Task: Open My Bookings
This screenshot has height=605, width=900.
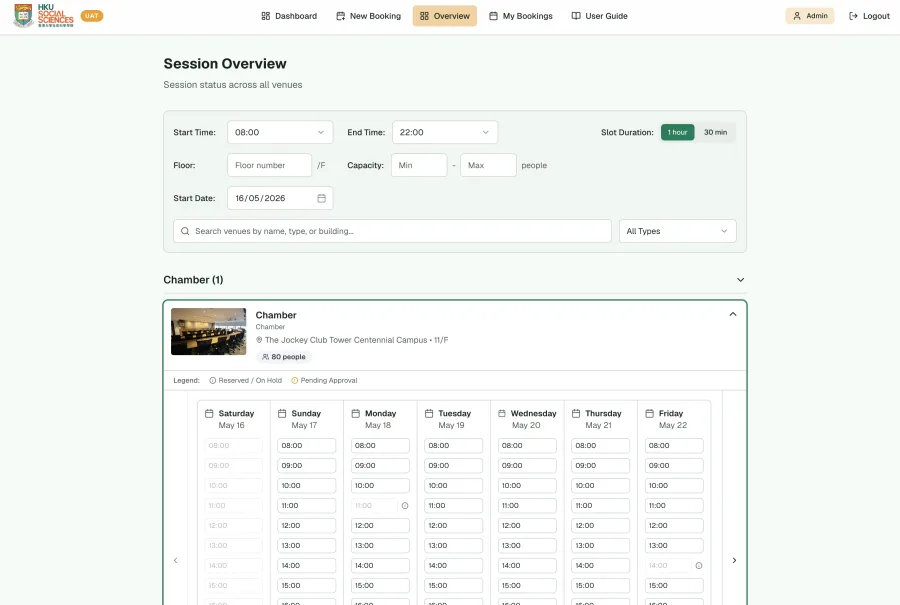Action: 521,16
